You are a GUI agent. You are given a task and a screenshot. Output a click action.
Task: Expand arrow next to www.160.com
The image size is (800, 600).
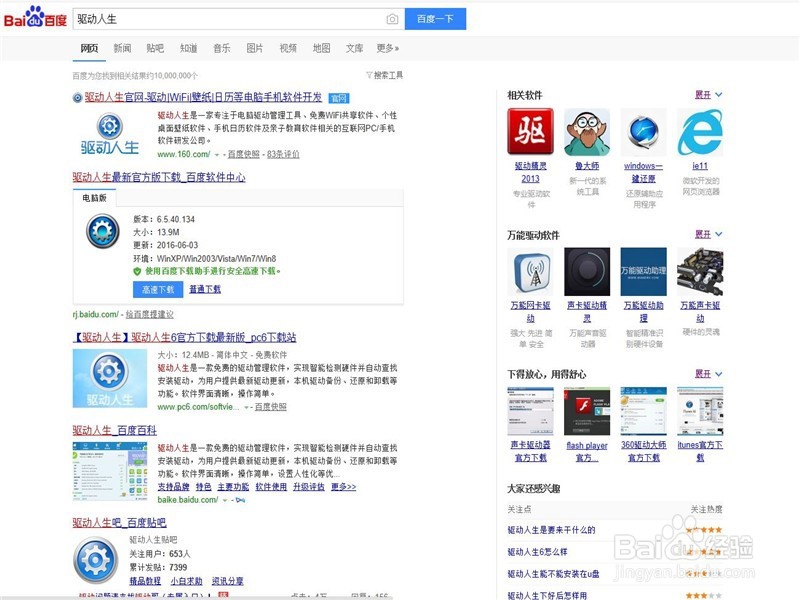(x=217, y=155)
